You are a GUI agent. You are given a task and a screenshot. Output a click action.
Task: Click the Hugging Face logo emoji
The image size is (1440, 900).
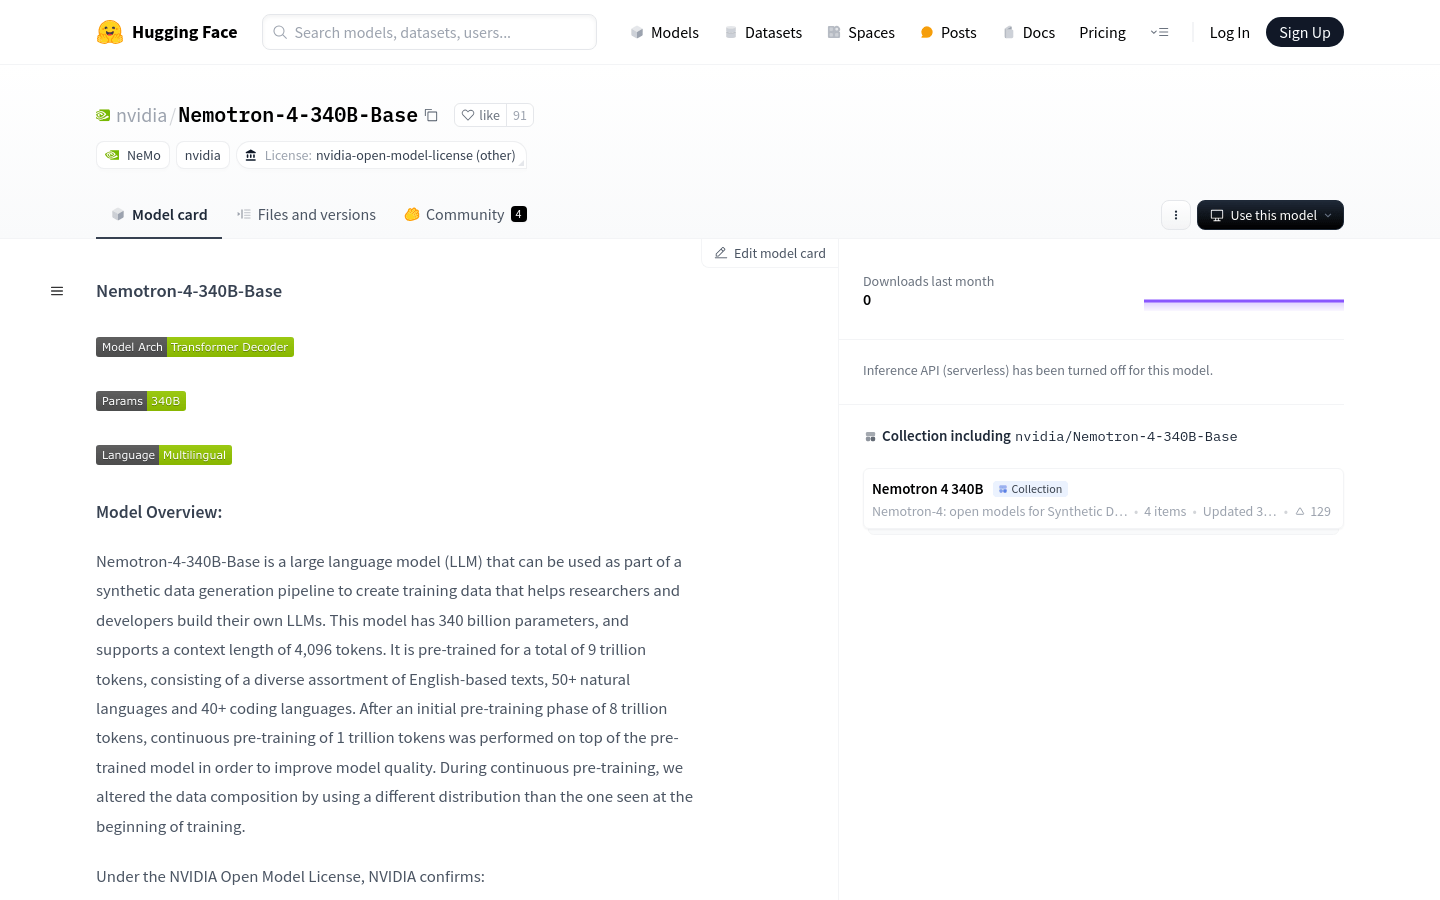(110, 32)
